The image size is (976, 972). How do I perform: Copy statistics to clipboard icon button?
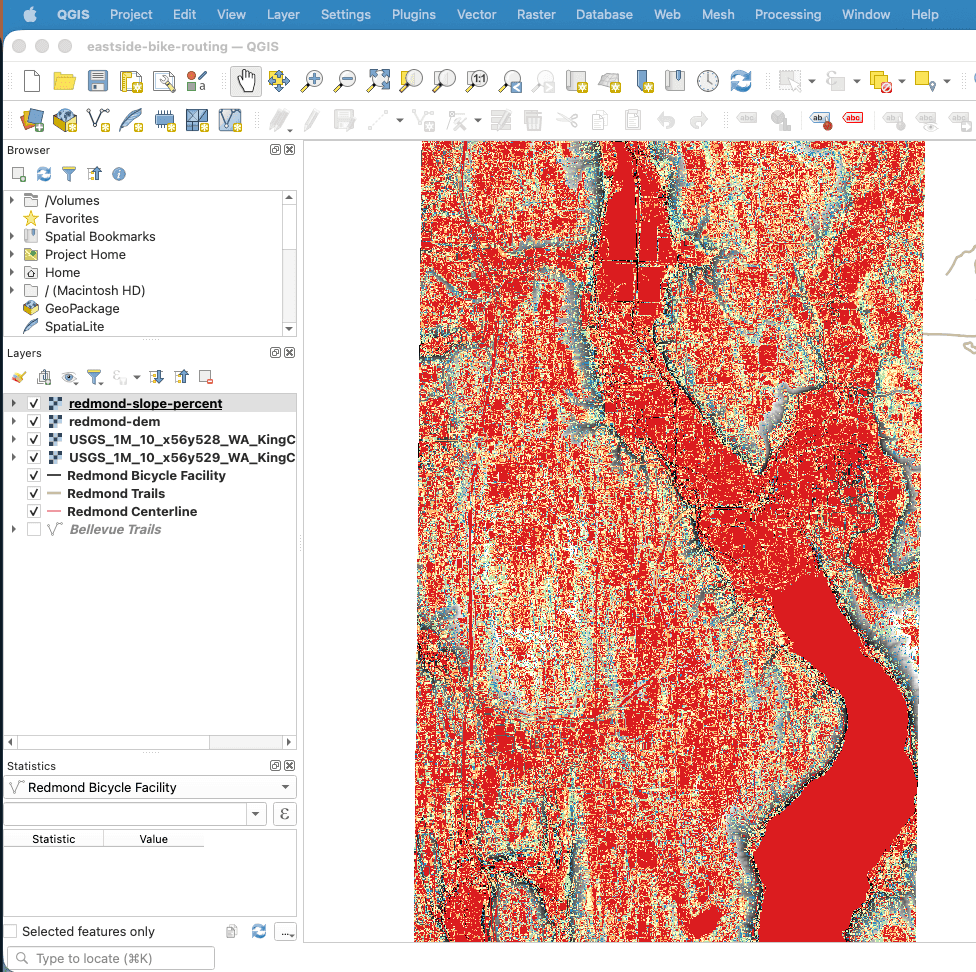click(232, 931)
